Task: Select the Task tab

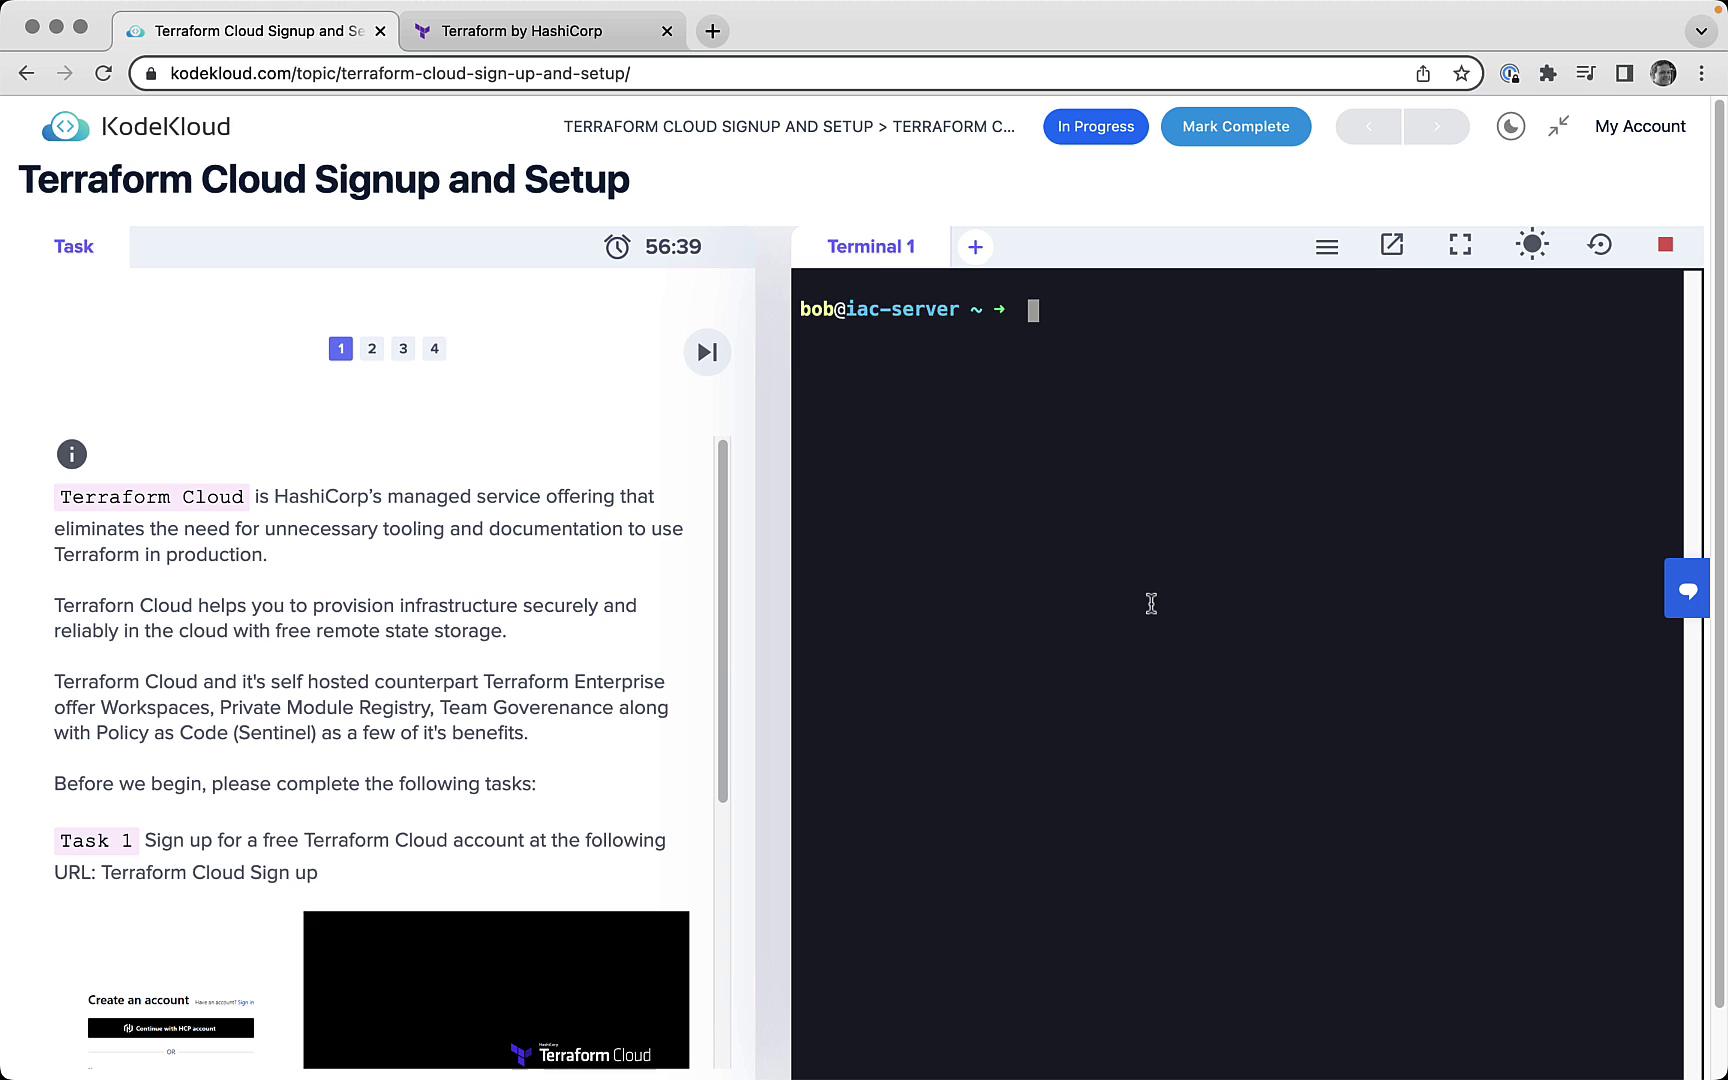Action: (x=74, y=247)
